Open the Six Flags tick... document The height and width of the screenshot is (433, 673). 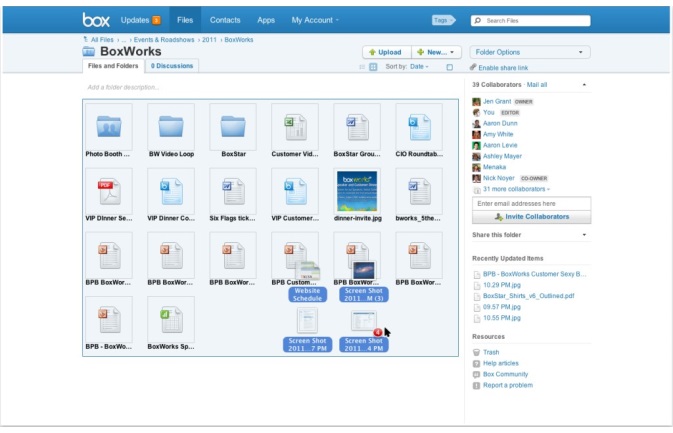[233, 191]
